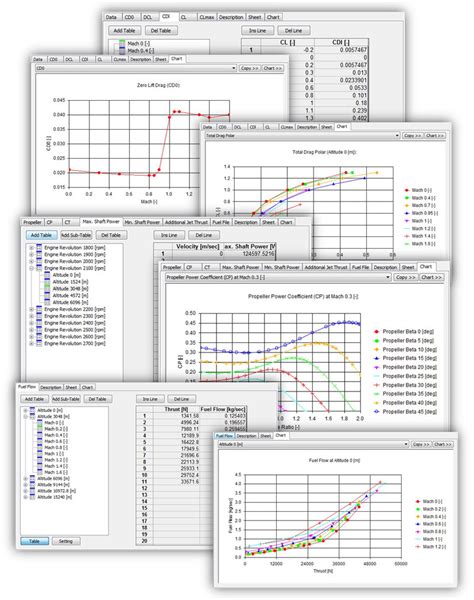Click the Altitude 3048 [m] green table icon
This screenshot has width=474, height=600.
[x=47, y=289]
